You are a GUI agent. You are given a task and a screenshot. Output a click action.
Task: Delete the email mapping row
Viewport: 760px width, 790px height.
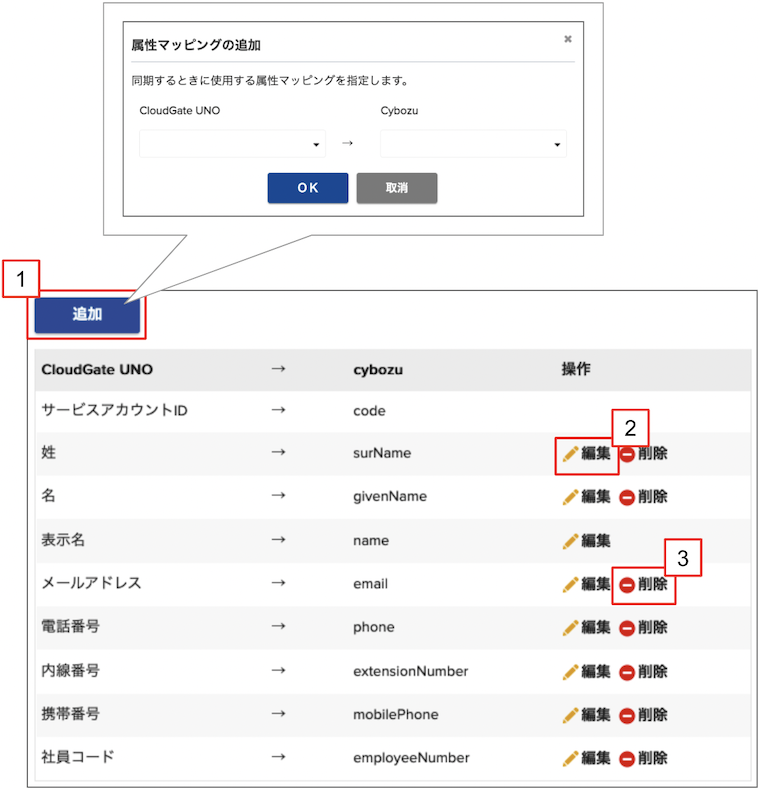tap(643, 584)
